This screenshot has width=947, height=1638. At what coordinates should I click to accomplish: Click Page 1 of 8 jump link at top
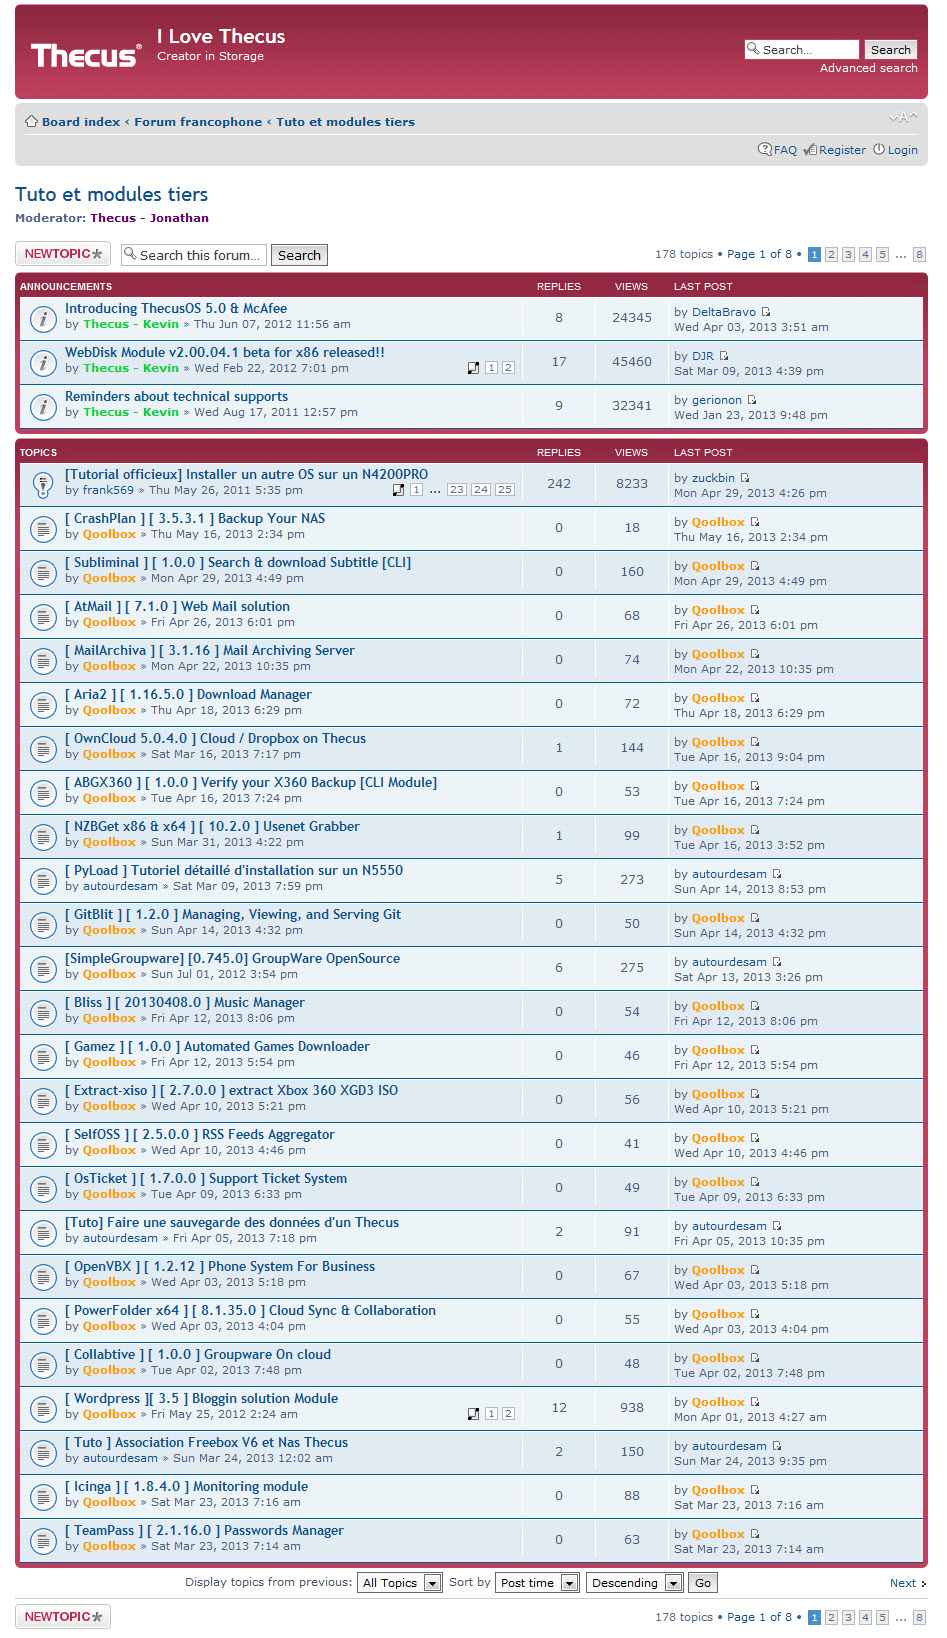[759, 254]
